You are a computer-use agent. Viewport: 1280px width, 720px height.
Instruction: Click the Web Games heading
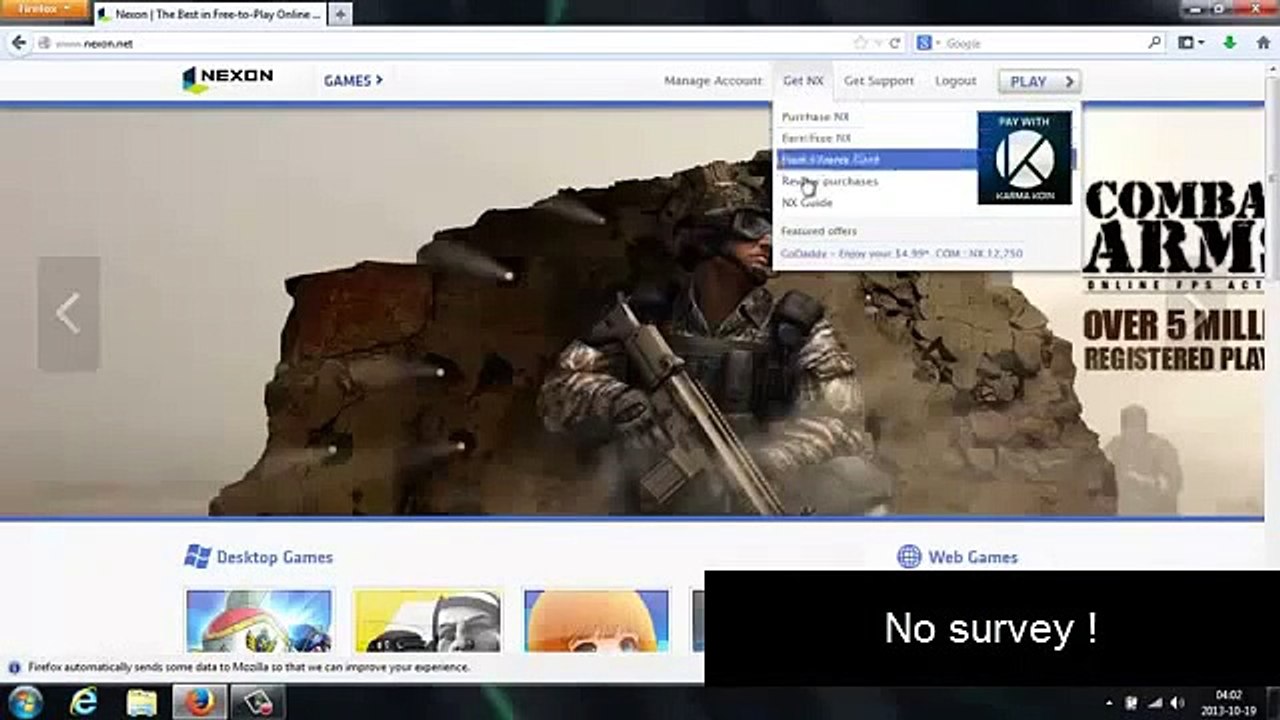tap(972, 557)
